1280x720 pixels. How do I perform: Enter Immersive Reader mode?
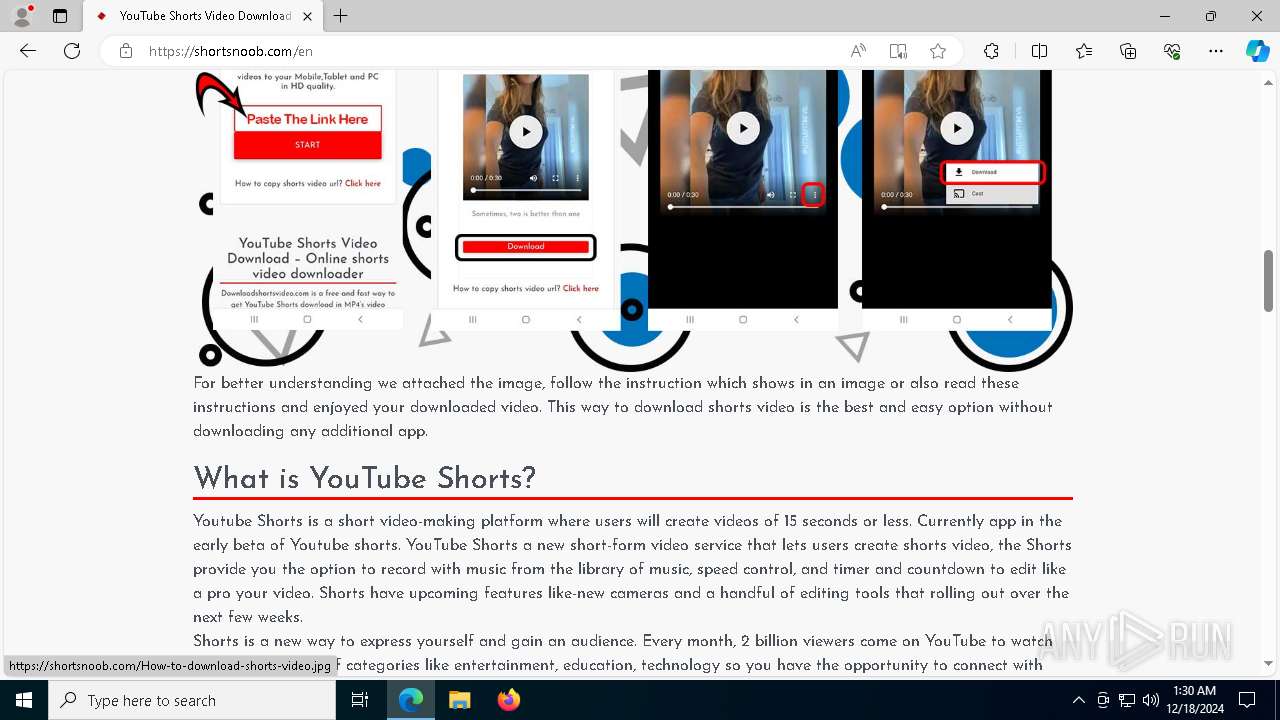(x=898, y=51)
